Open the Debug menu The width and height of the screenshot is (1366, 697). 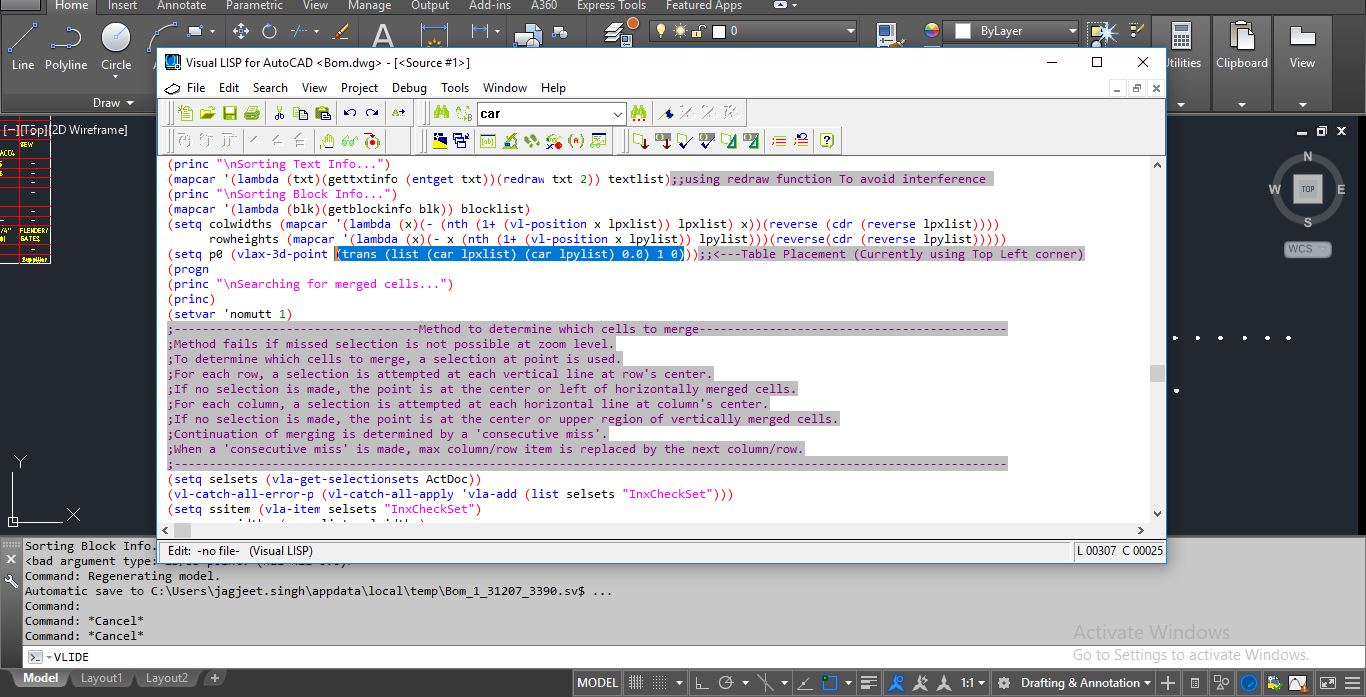click(409, 88)
